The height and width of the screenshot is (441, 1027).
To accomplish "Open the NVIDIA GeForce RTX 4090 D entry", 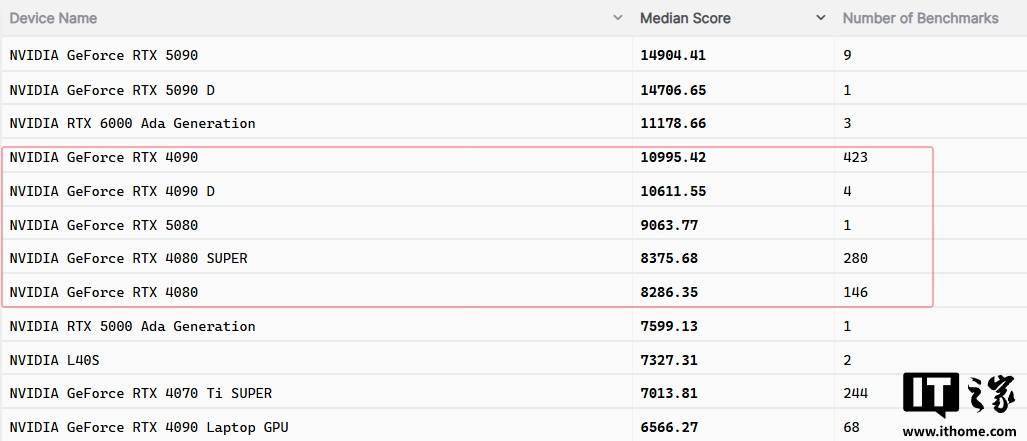I will click(x=112, y=191).
